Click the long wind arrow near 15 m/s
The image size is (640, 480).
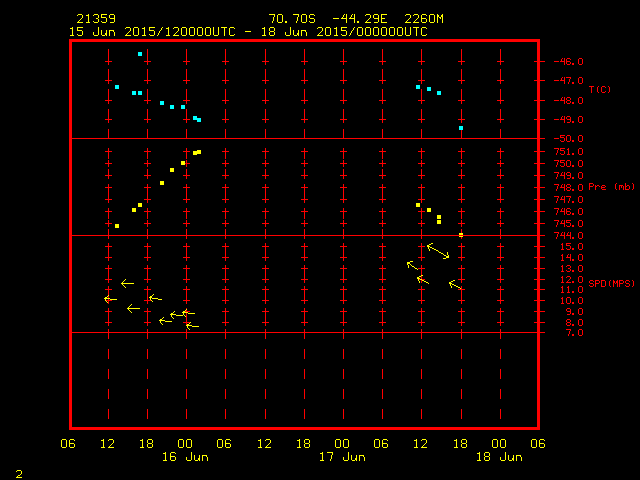pos(438,251)
